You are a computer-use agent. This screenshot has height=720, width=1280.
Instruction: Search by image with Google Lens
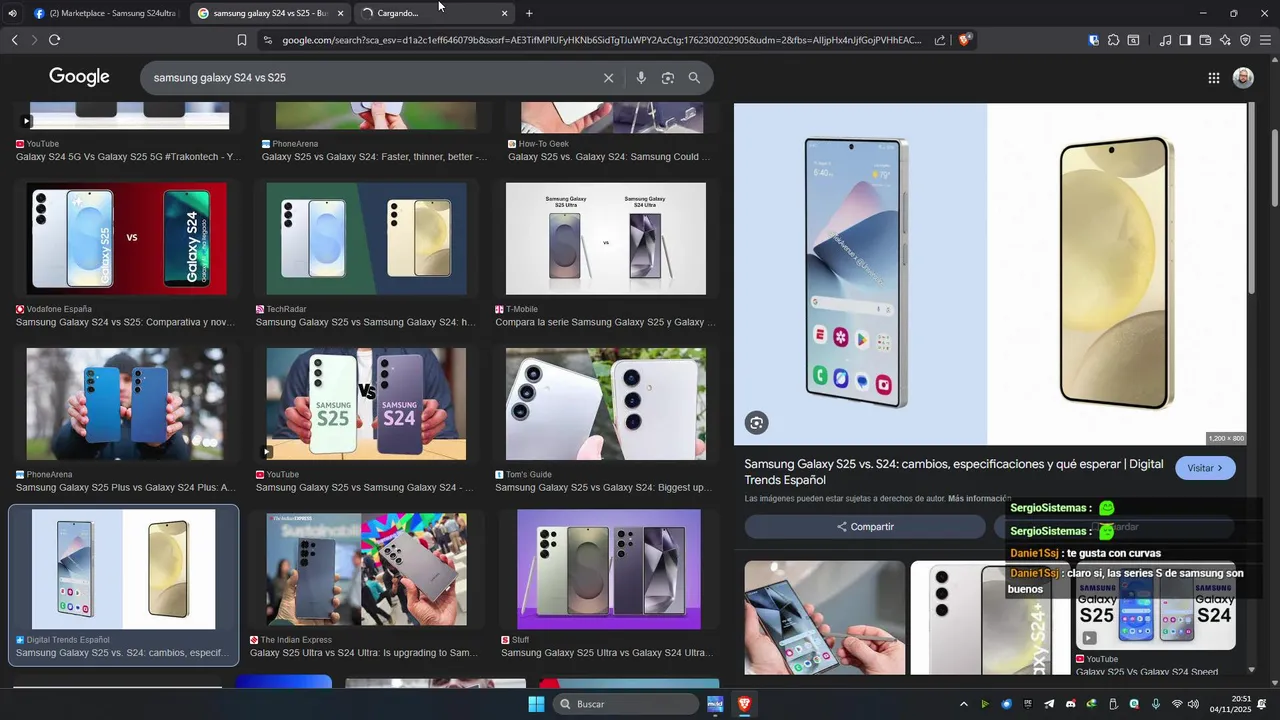668,78
